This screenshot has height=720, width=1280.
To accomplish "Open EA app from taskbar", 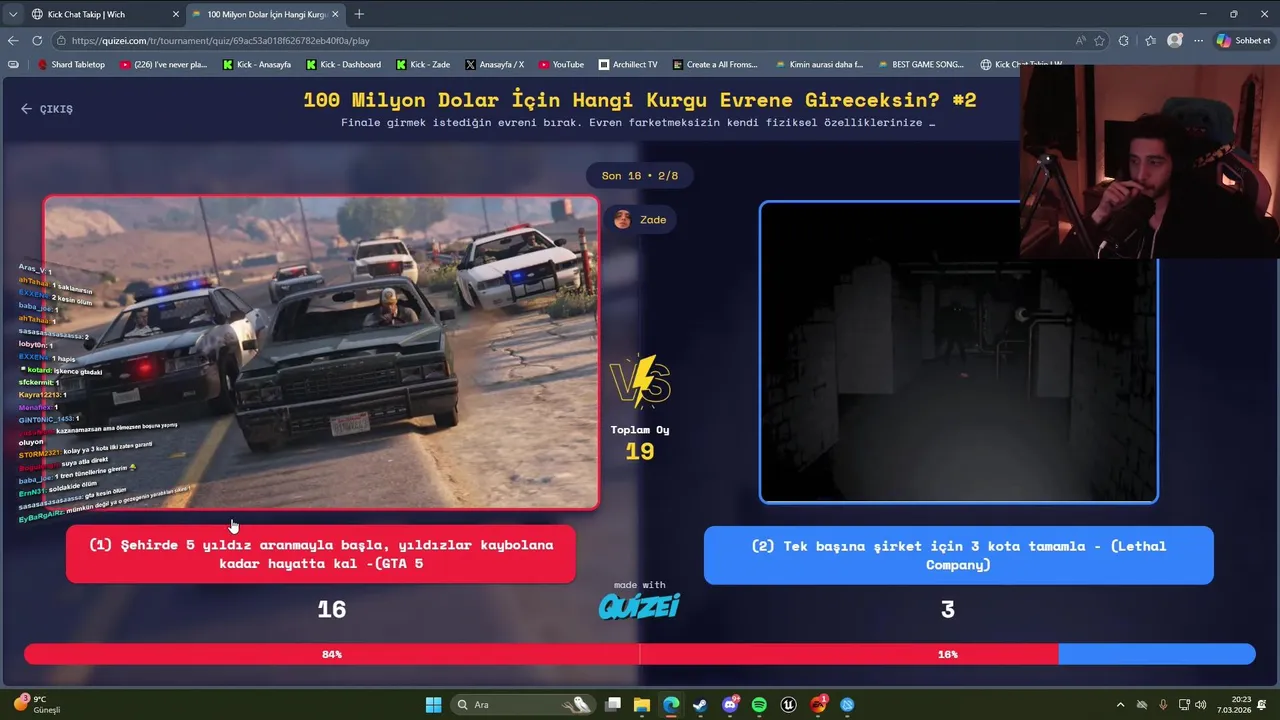I will [818, 705].
